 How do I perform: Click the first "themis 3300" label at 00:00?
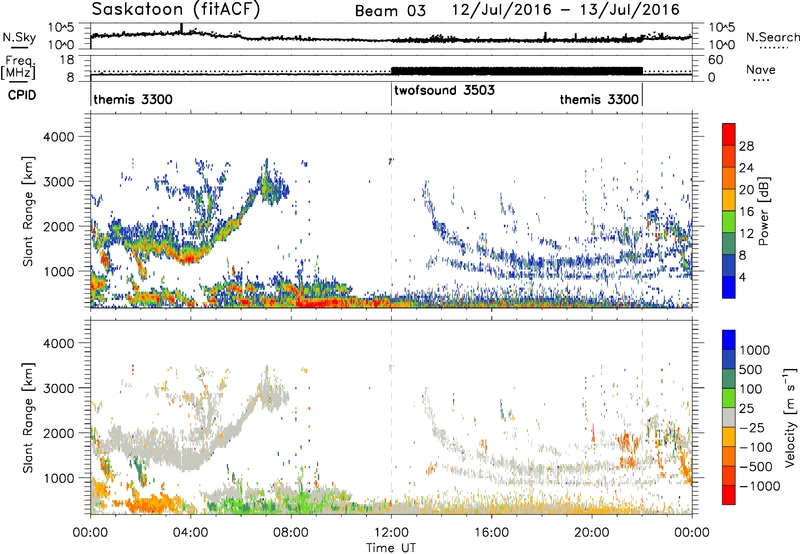133,99
